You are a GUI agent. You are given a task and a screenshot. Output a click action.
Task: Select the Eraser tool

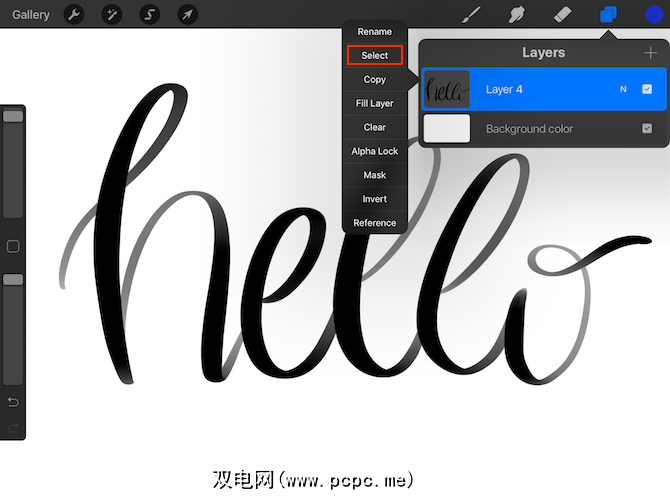point(562,15)
